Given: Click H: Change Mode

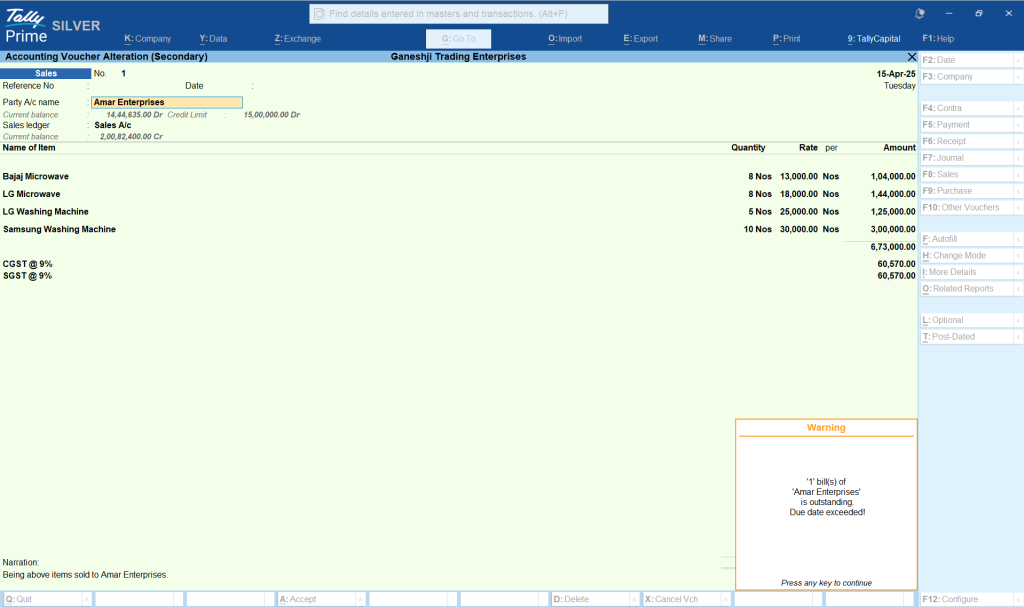Looking at the screenshot, I should pos(967,255).
